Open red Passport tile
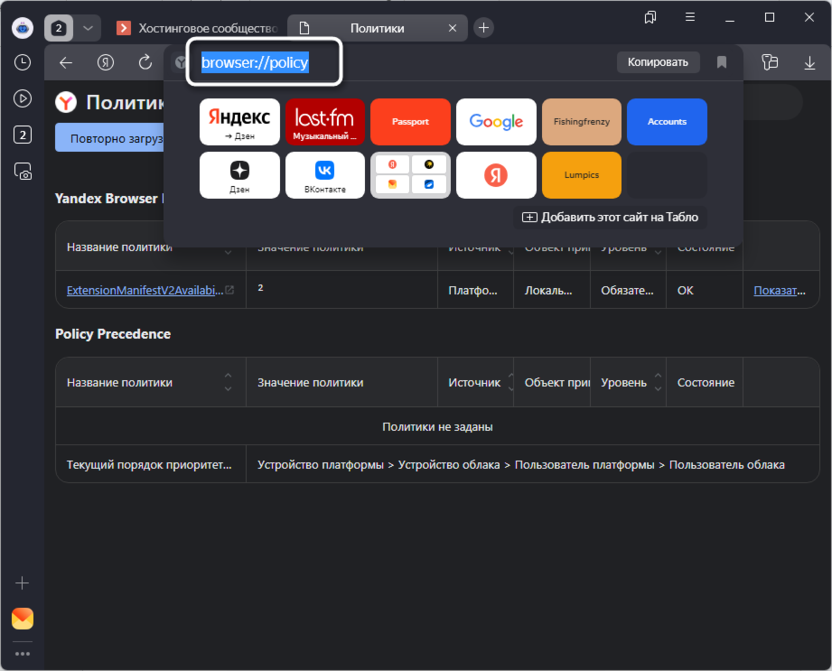Image resolution: width=832 pixels, height=671 pixels. (x=410, y=121)
